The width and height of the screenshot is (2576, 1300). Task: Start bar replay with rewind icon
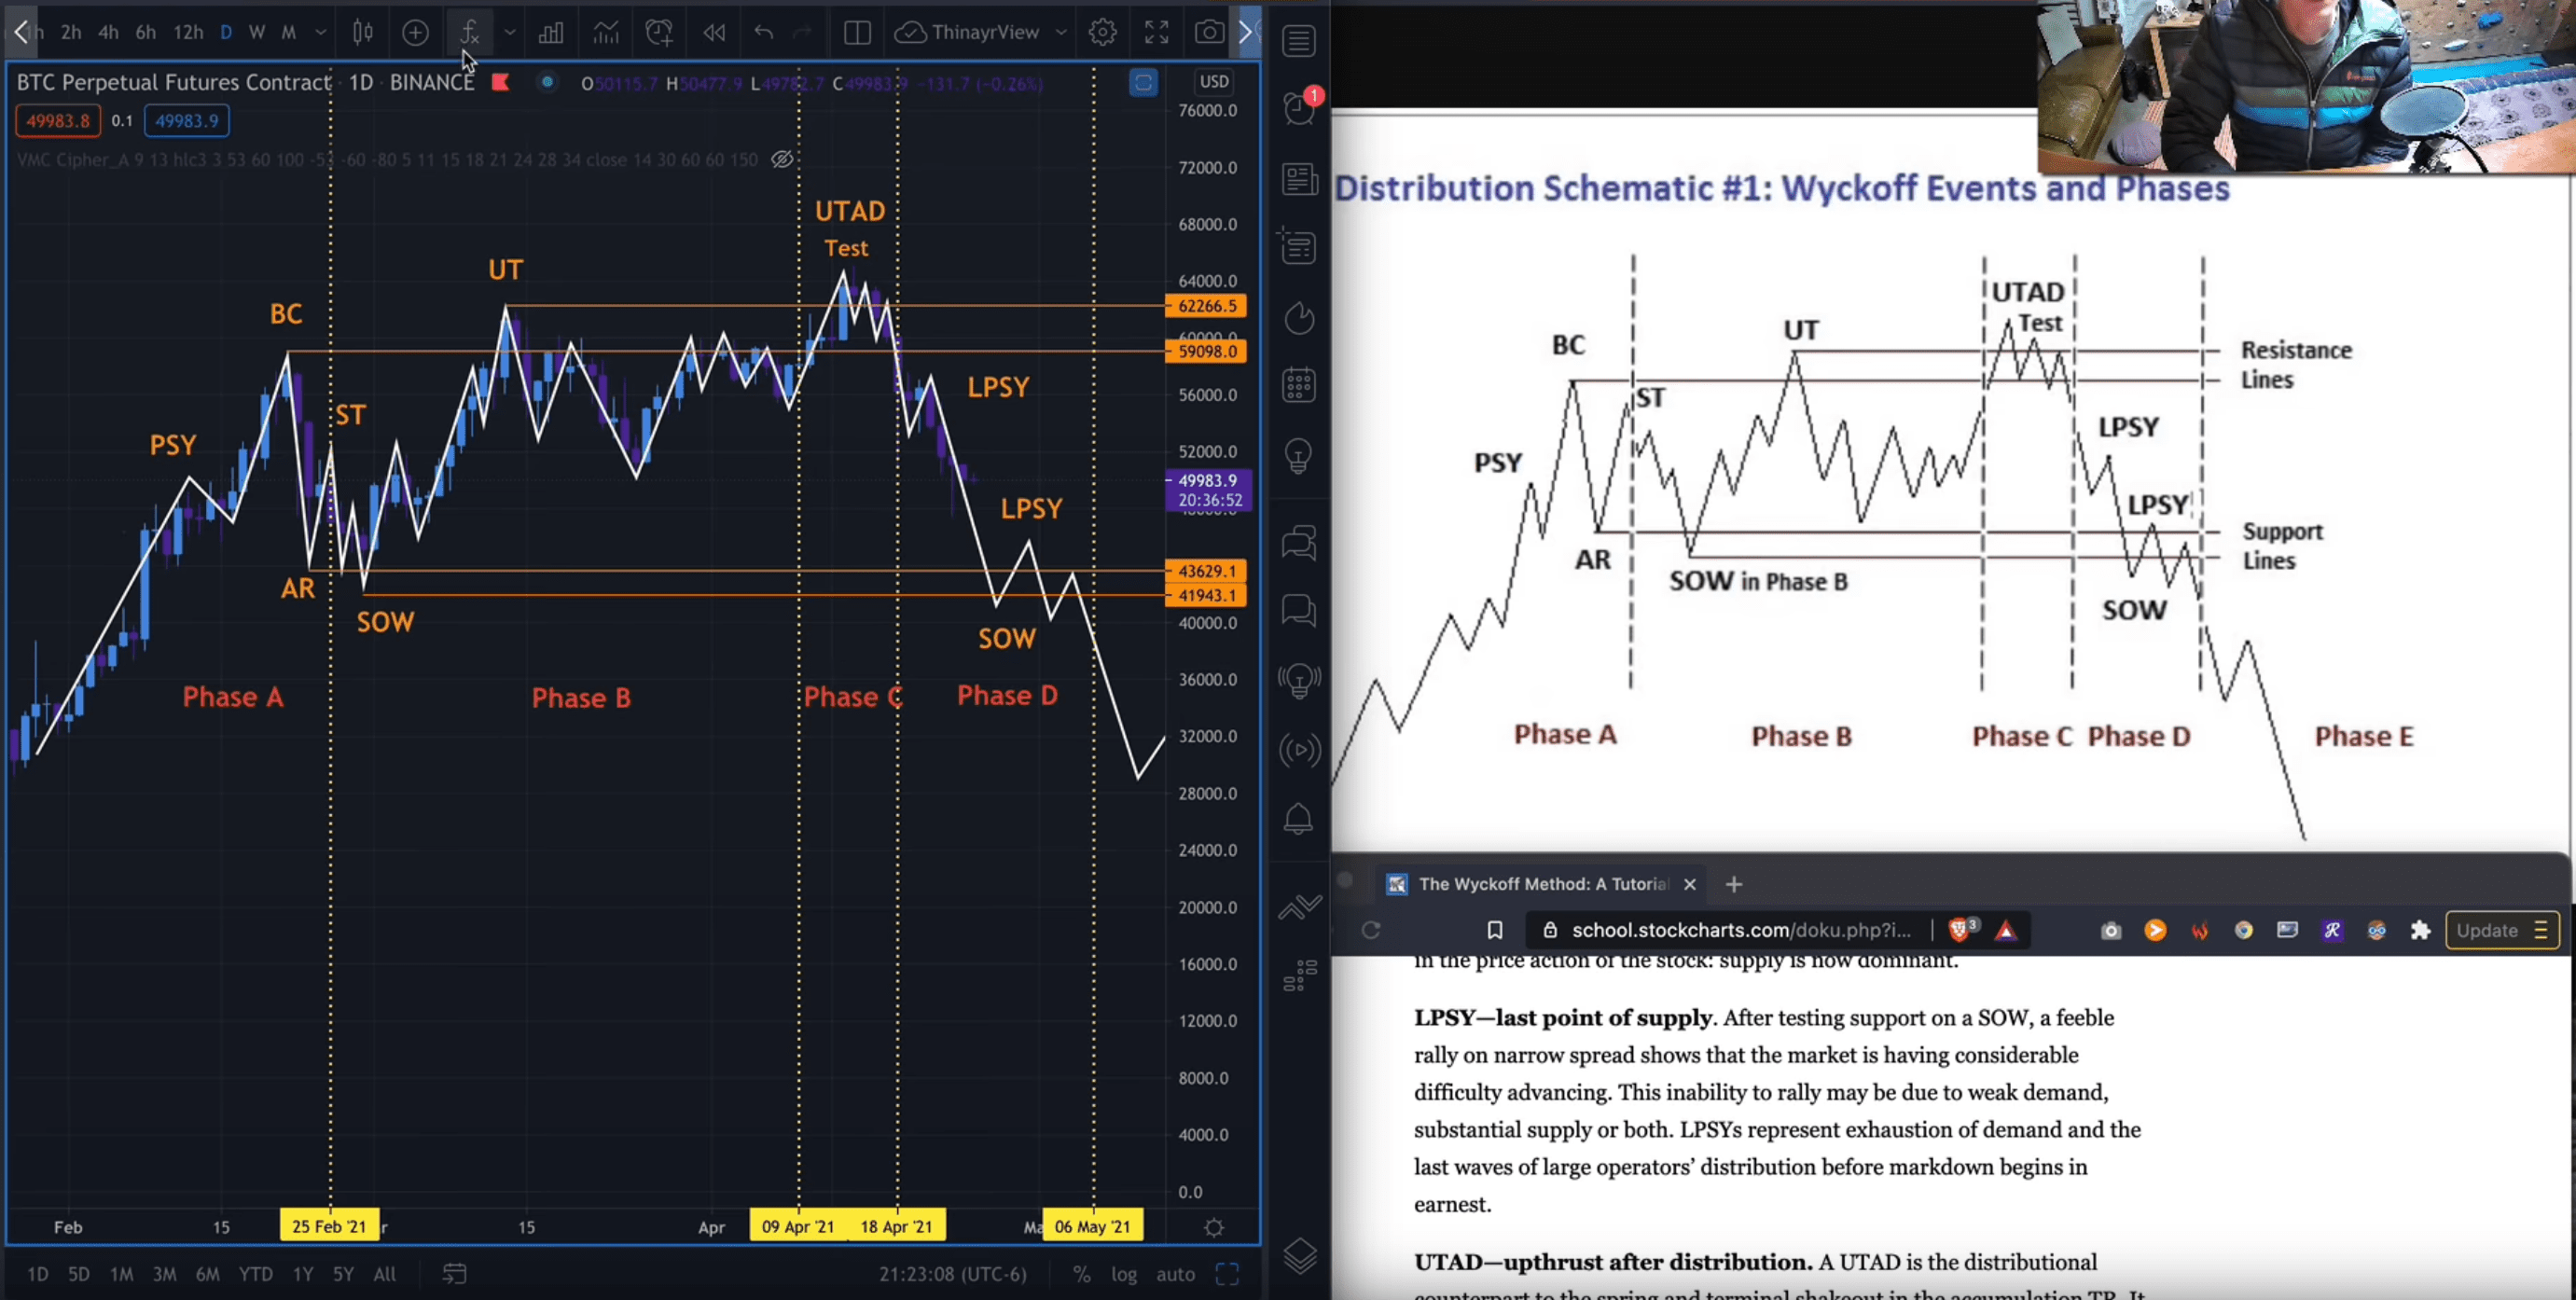coord(713,32)
